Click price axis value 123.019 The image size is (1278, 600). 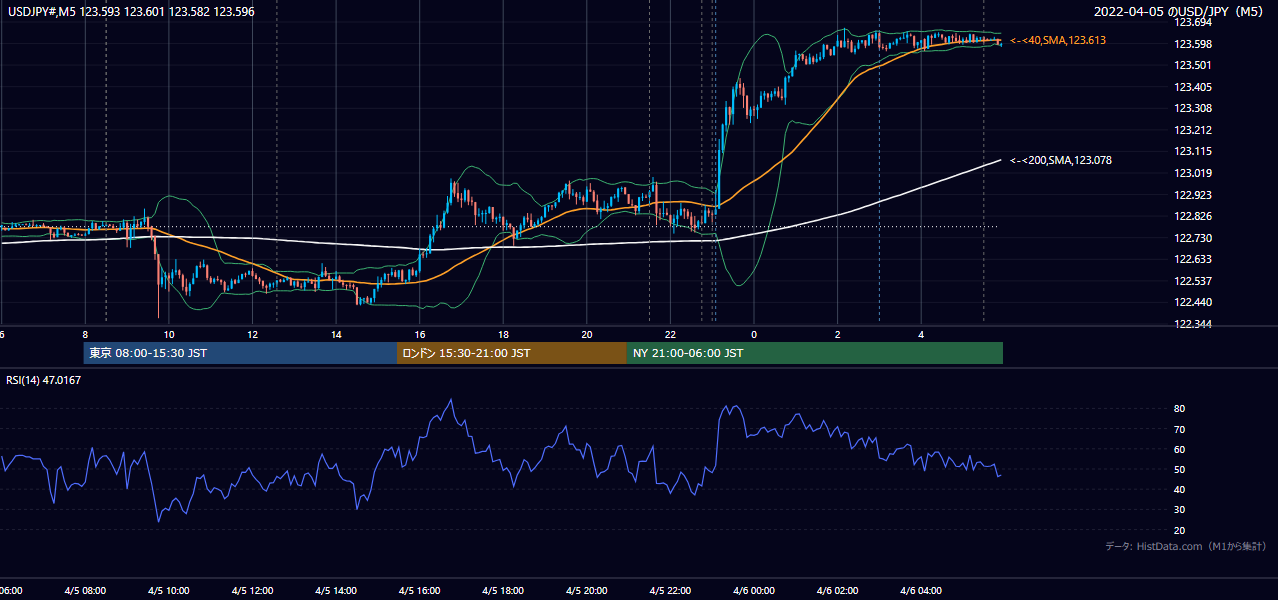1191,173
